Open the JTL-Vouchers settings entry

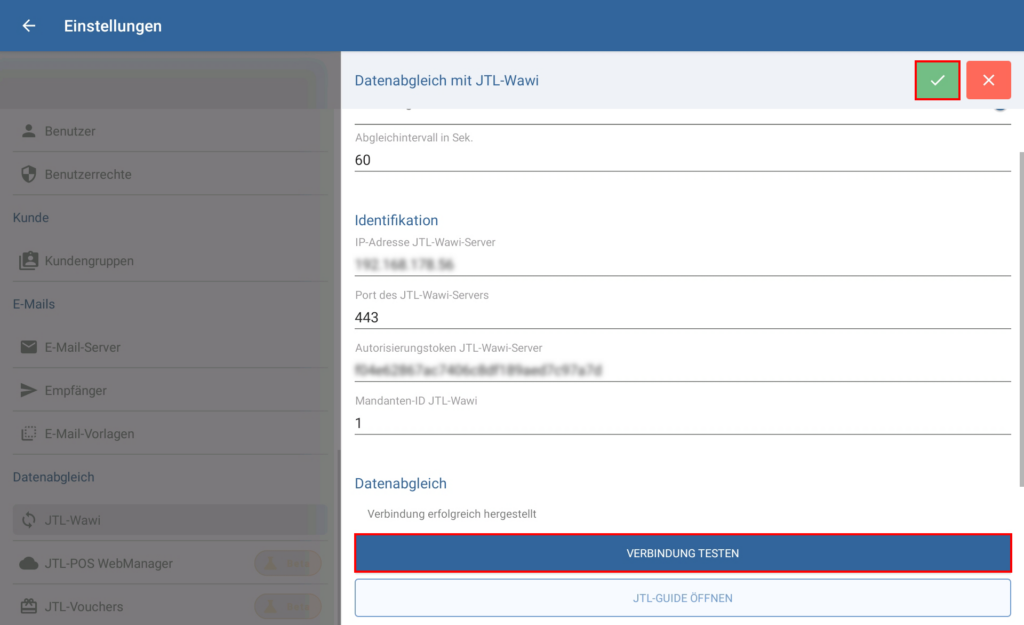click(95, 607)
